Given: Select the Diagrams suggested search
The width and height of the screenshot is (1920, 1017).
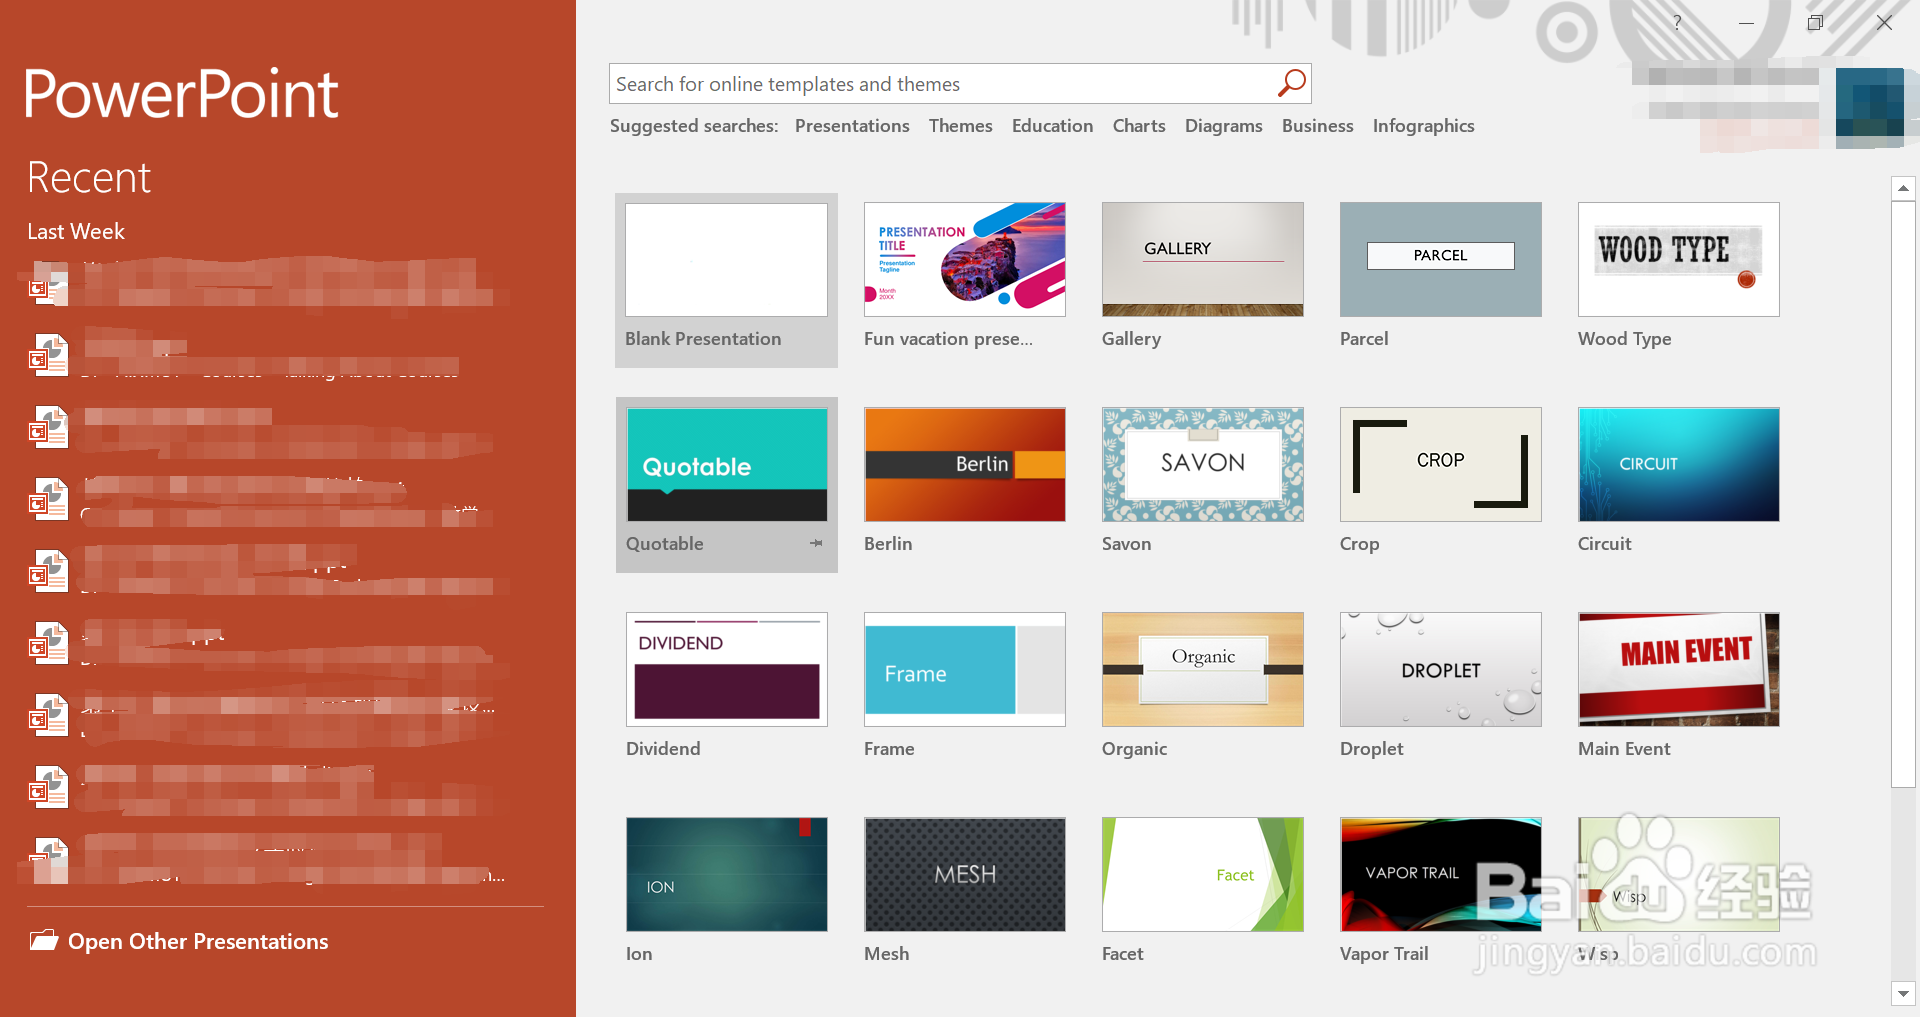Looking at the screenshot, I should 1223,126.
